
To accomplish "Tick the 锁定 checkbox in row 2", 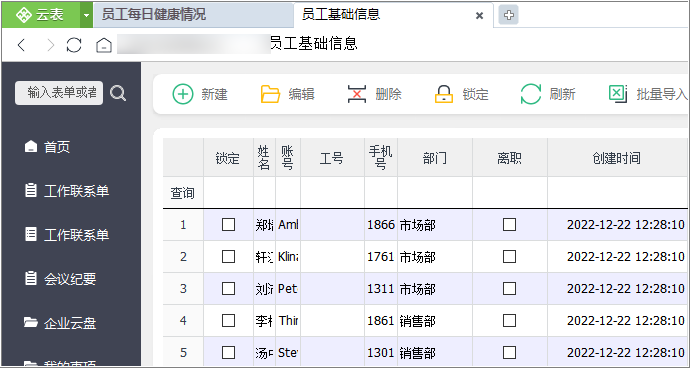I will pos(228,256).
